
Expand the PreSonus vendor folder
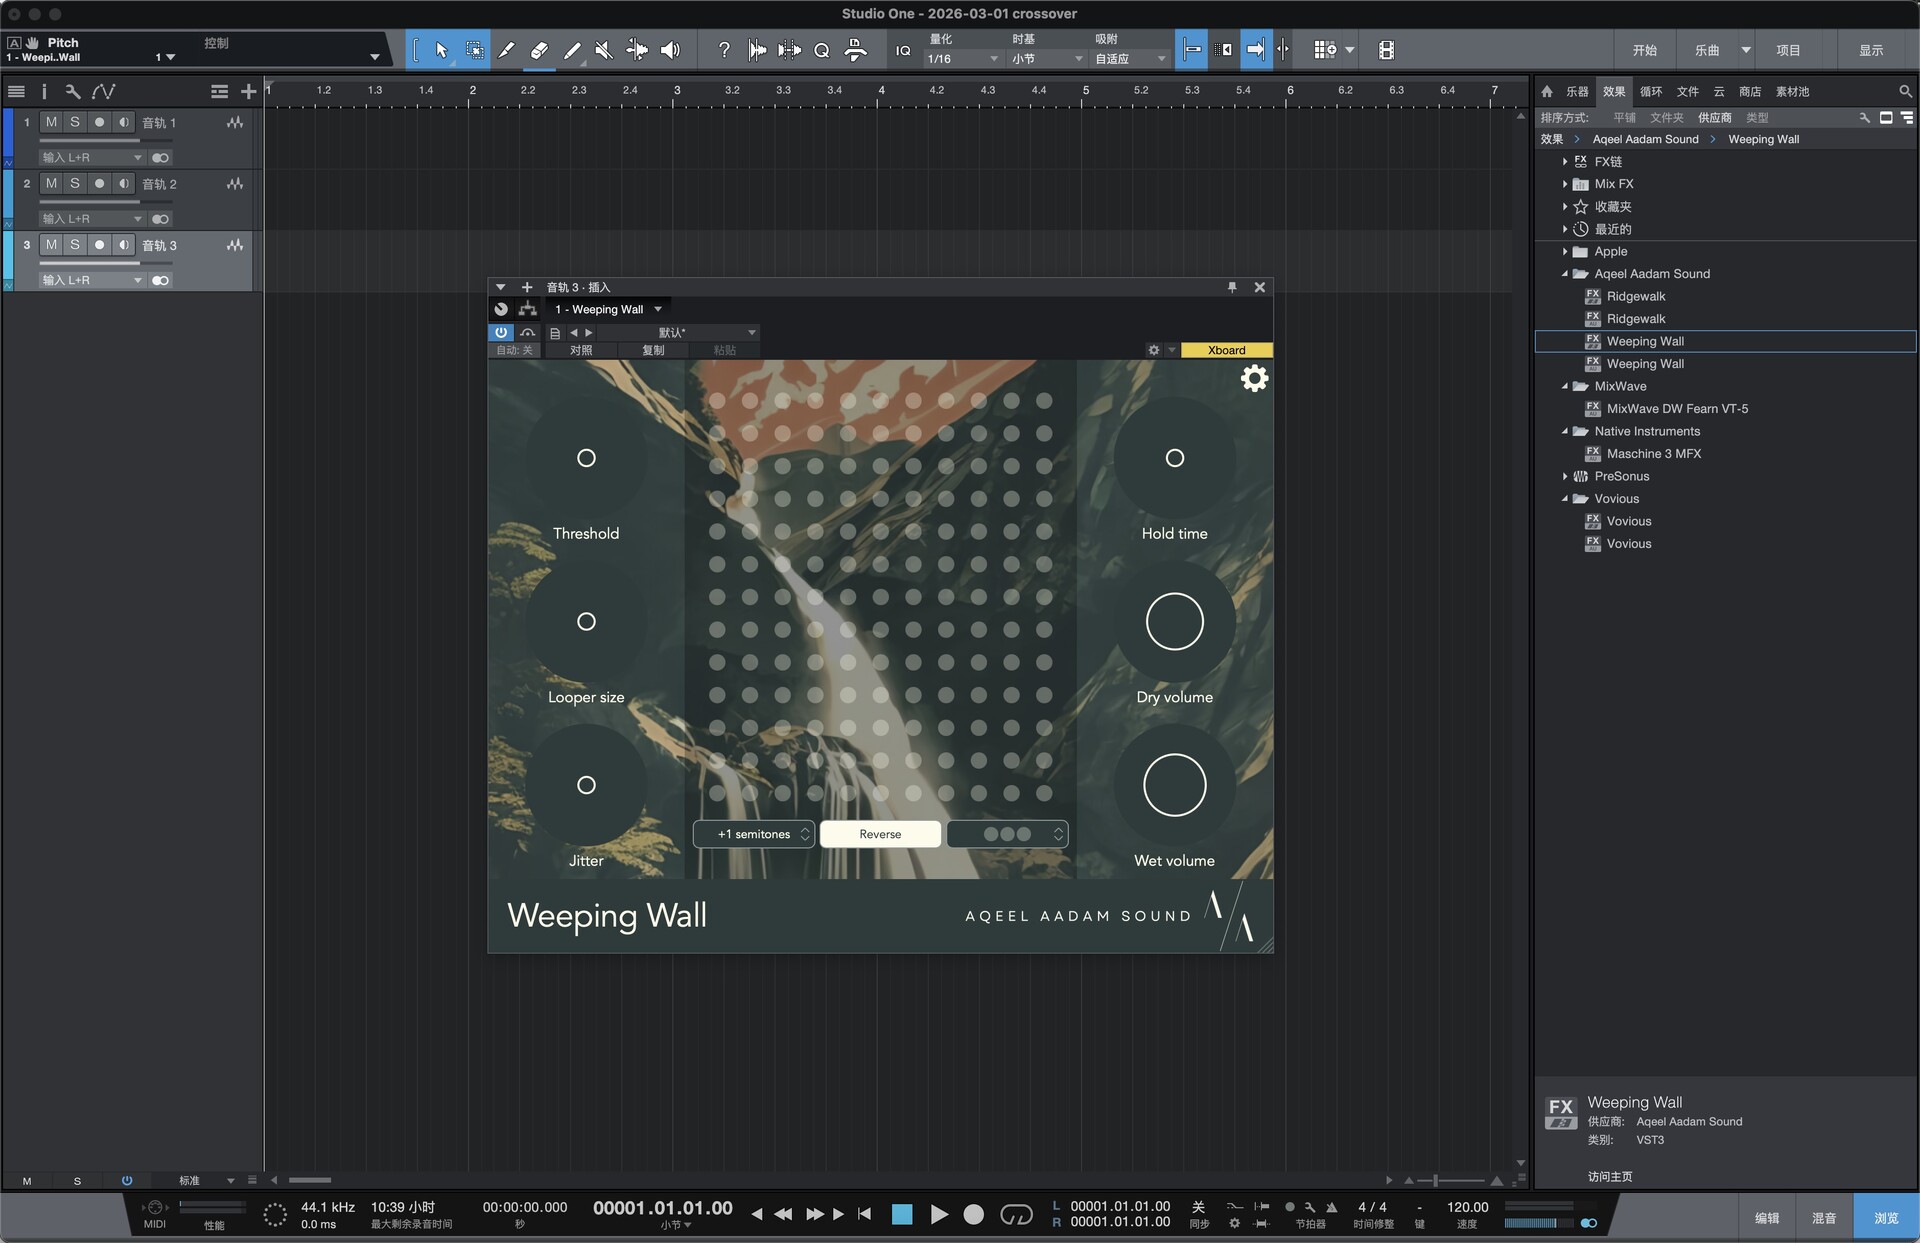[1565, 477]
